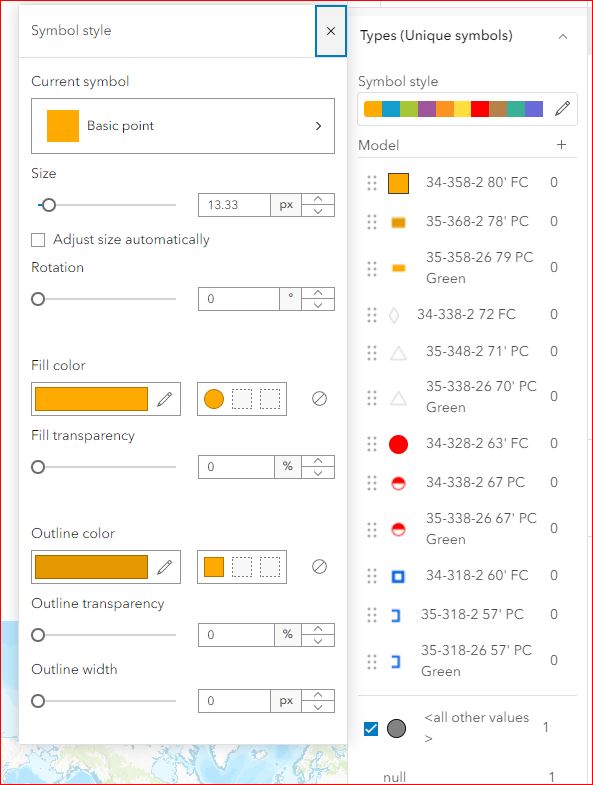Click the pencil icon beside Outline color swatch
The image size is (593, 785).
click(164, 567)
